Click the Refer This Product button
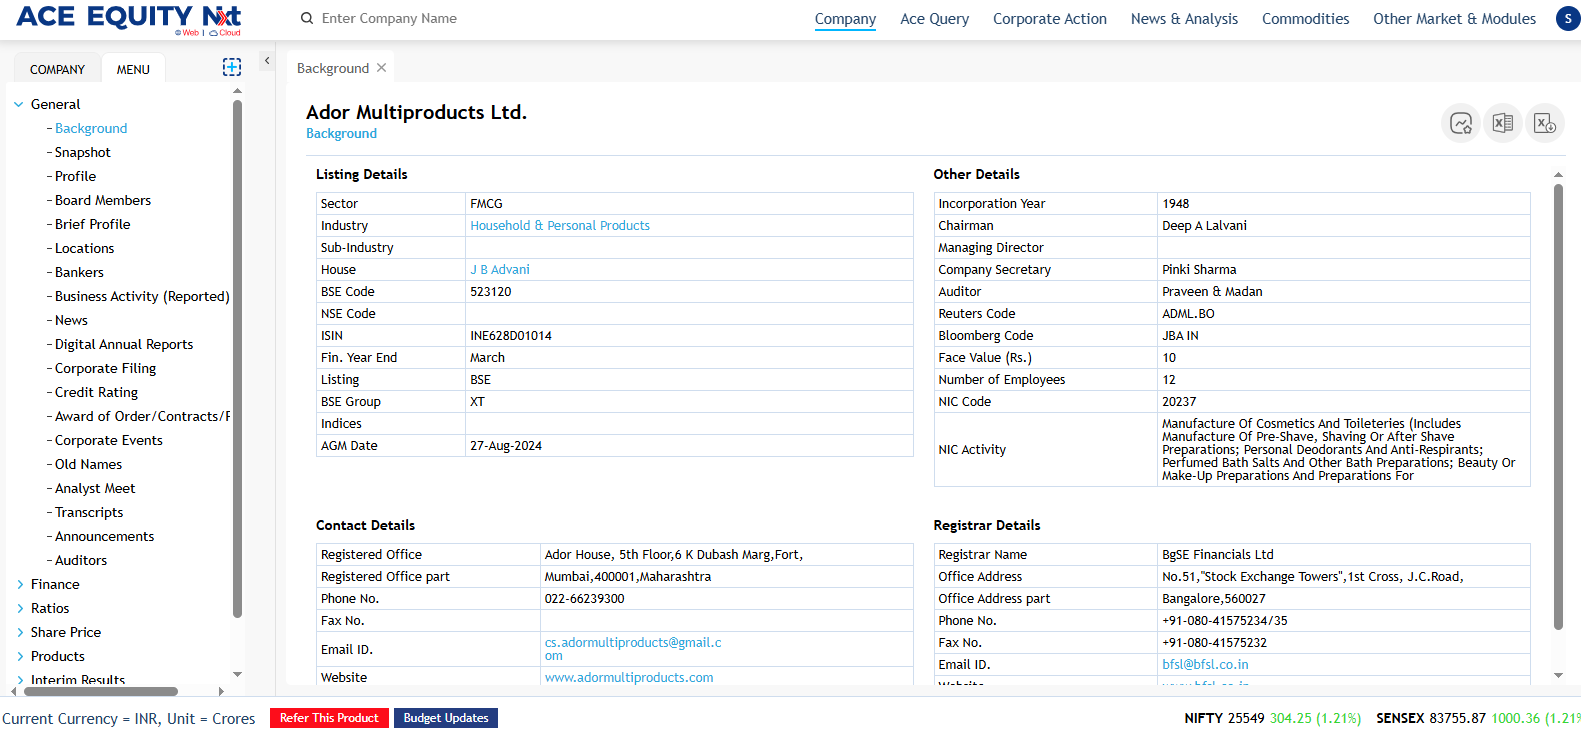1581x733 pixels. coord(329,718)
